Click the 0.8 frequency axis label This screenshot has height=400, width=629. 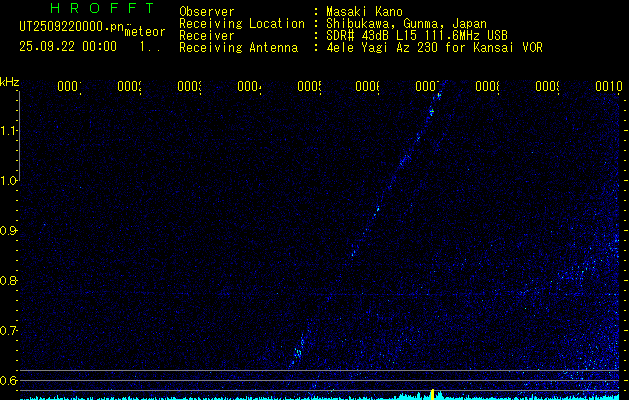coord(8,280)
